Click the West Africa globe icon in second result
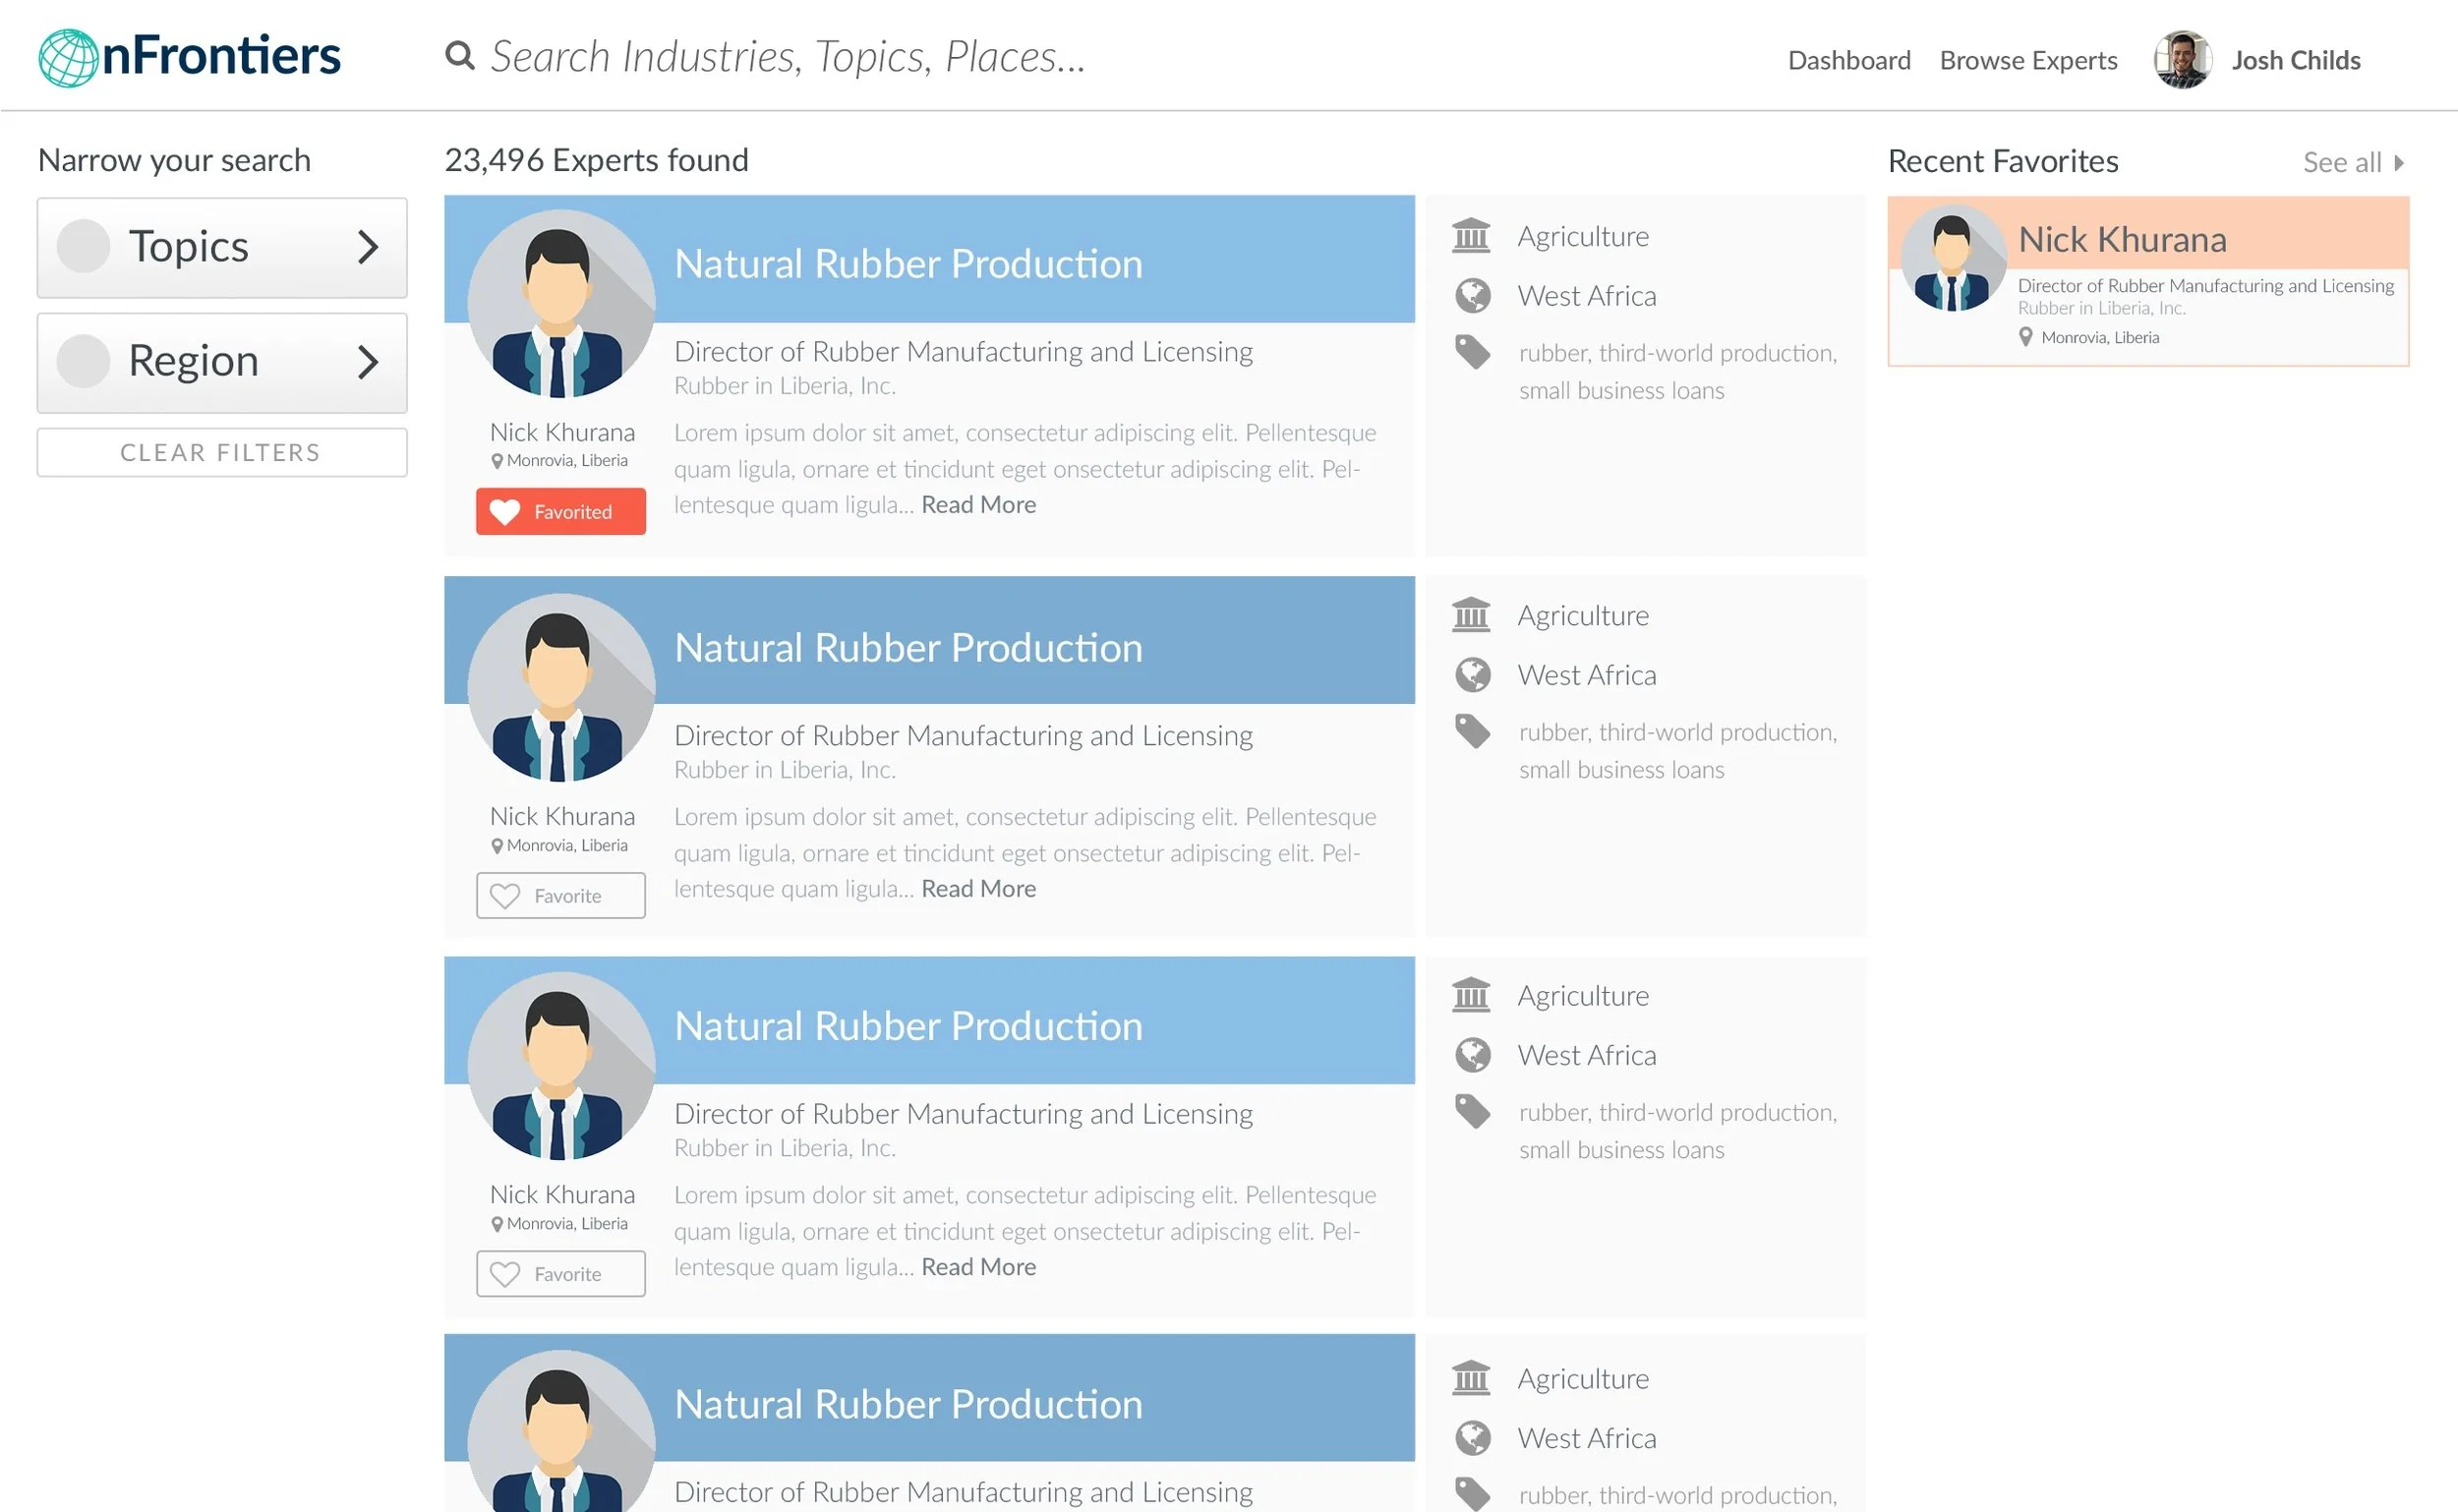 [x=1472, y=675]
